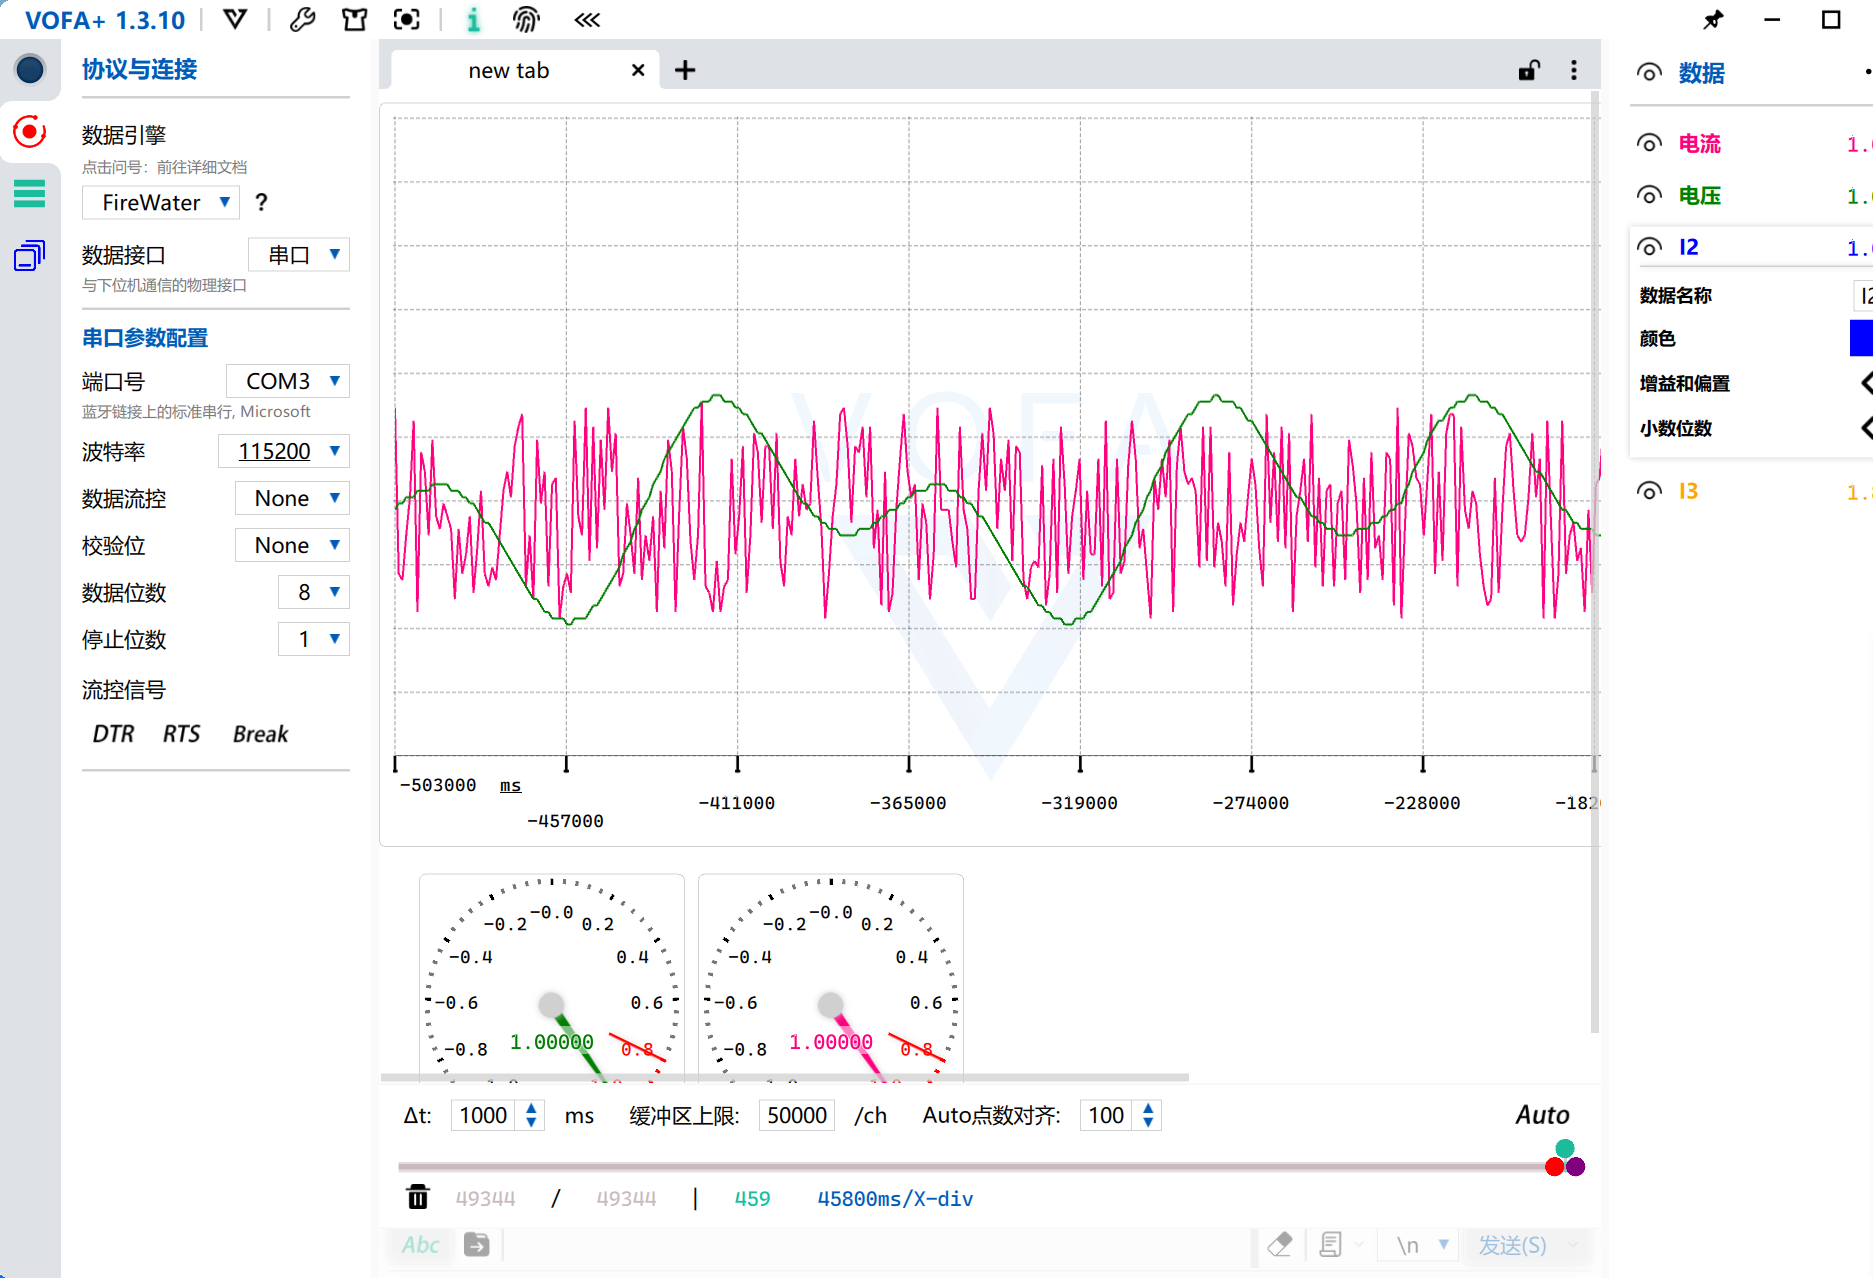This screenshot has height=1278, width=1873.
Task: Click the Auto button
Action: (x=1542, y=1115)
